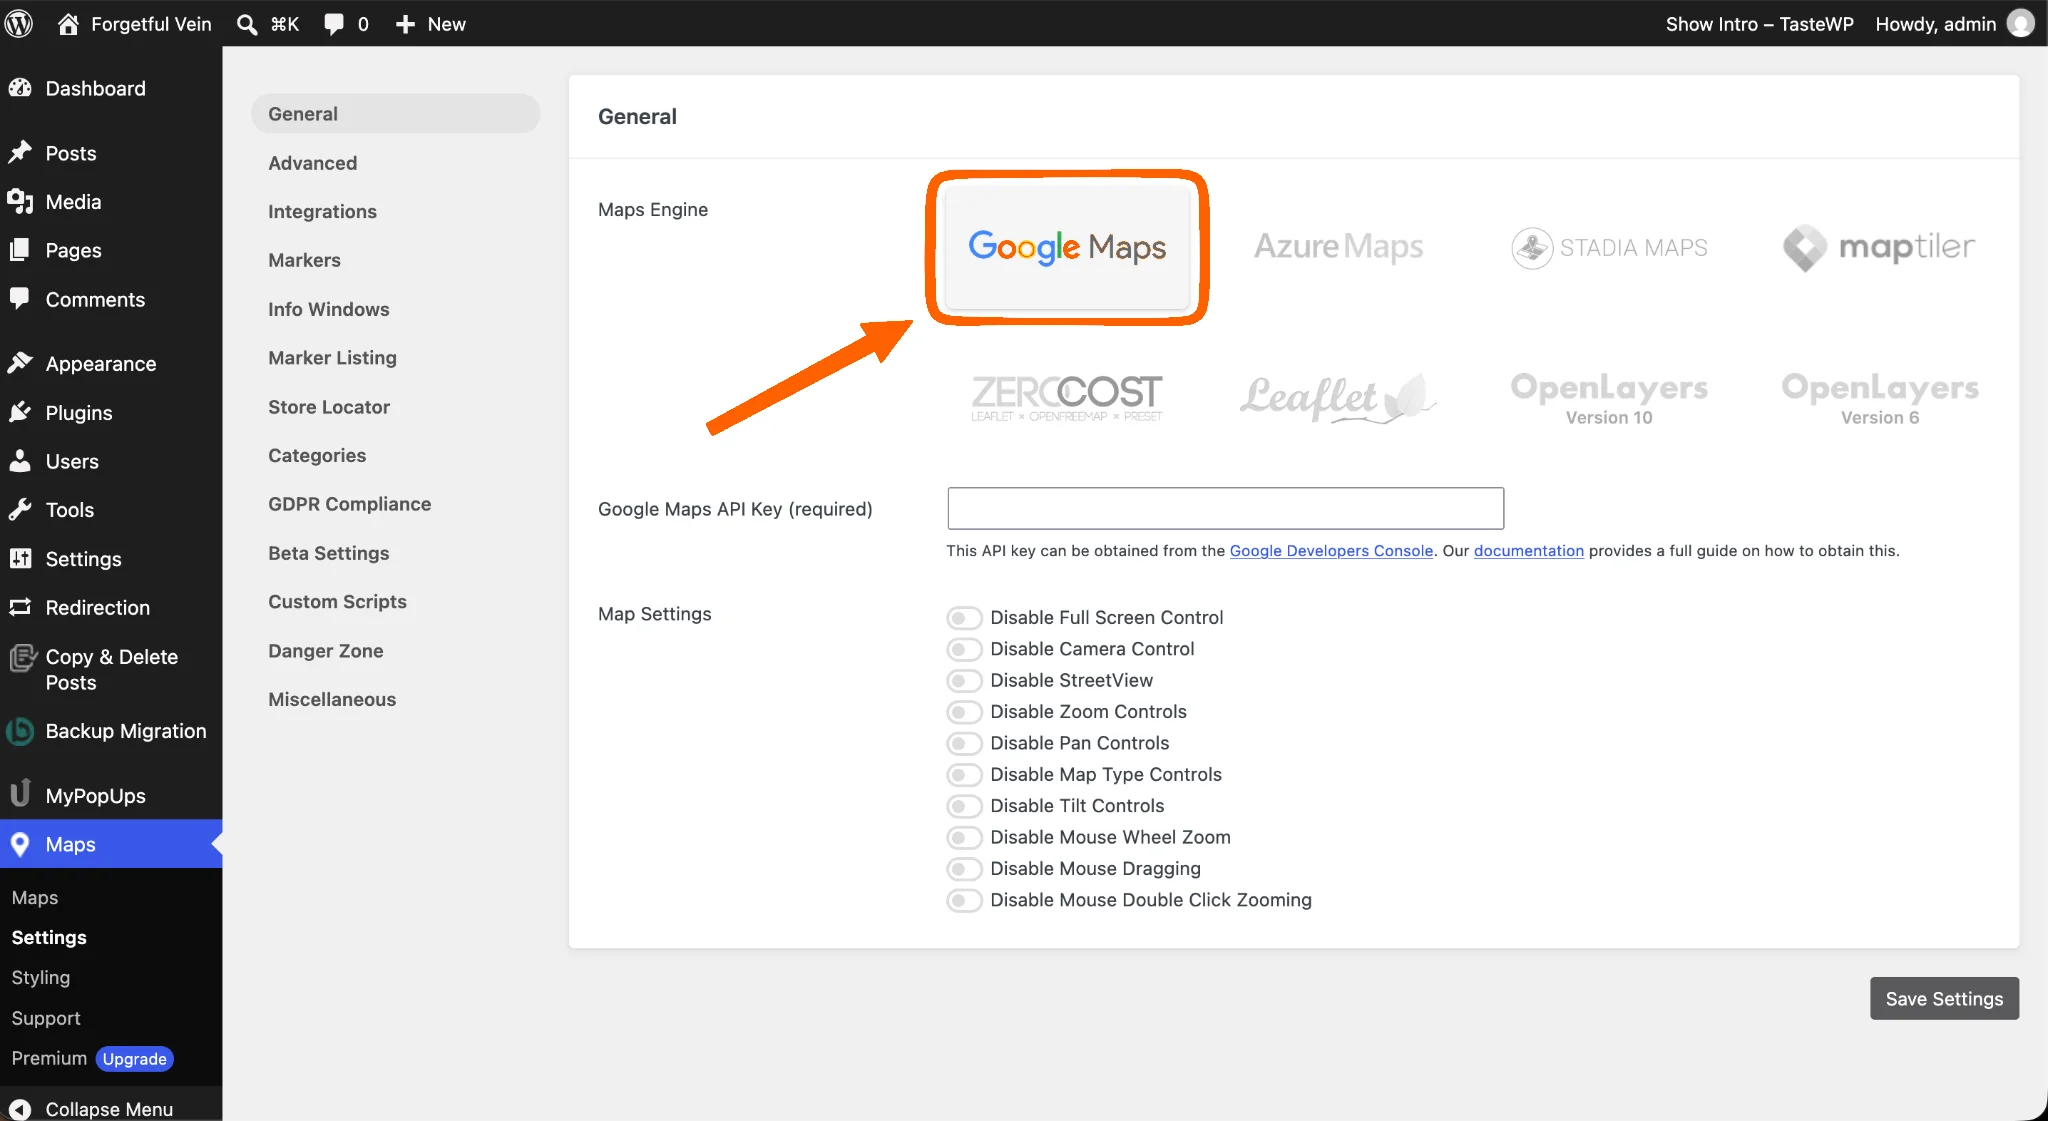2048x1121 pixels.
Task: Click the Comments icon in sidebar
Action: [x=20, y=299]
